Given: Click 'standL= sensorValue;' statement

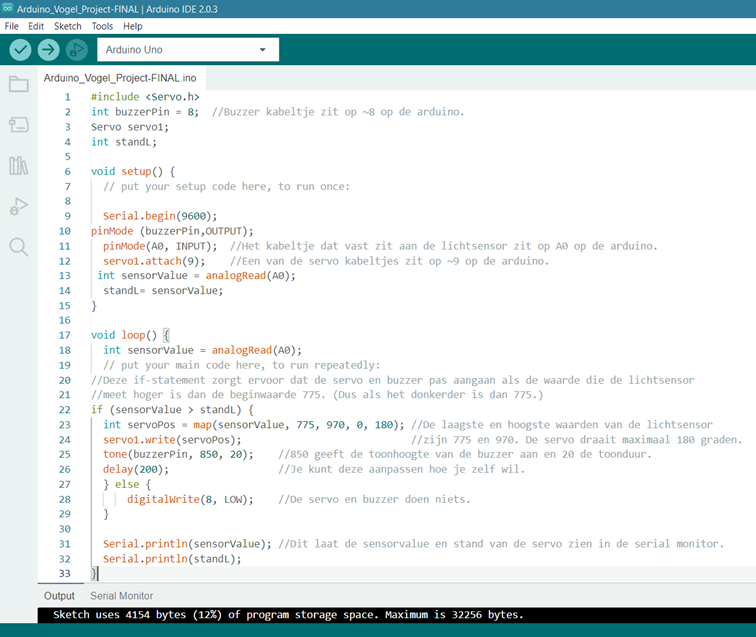Looking at the screenshot, I should coord(163,291).
